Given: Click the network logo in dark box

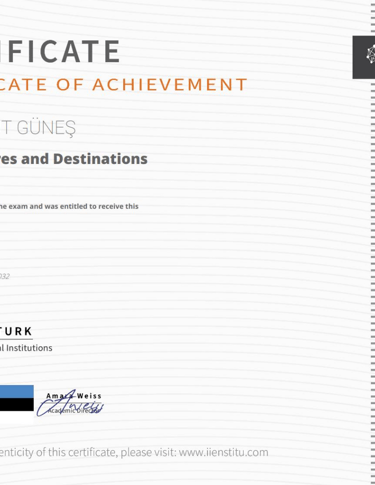Looking at the screenshot, I should [x=364, y=57].
